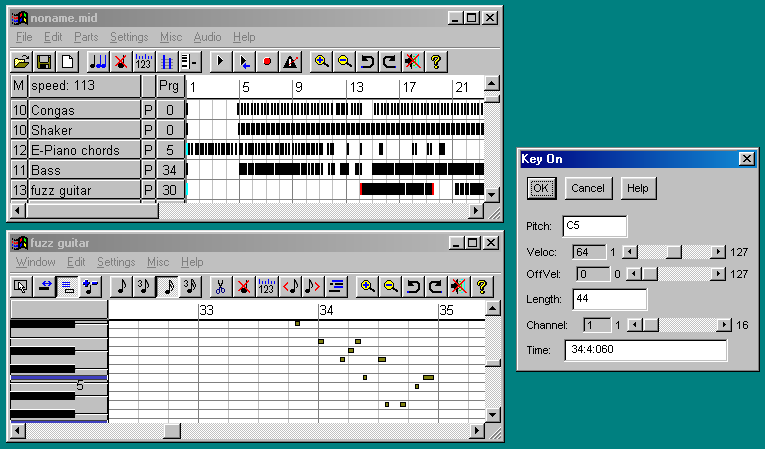The width and height of the screenshot is (765, 449).
Task: Click the open file folder icon
Action: pos(21,61)
